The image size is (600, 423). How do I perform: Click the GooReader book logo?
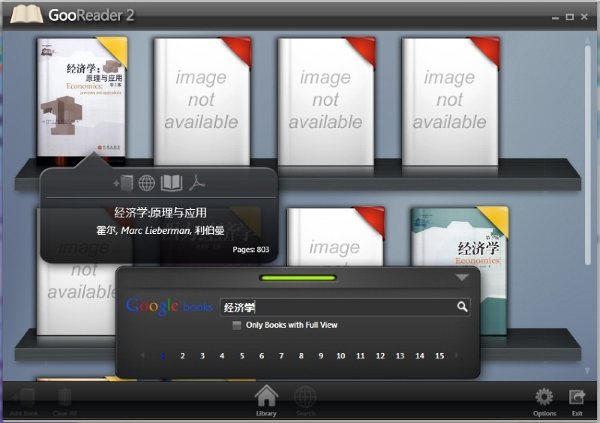[26, 14]
